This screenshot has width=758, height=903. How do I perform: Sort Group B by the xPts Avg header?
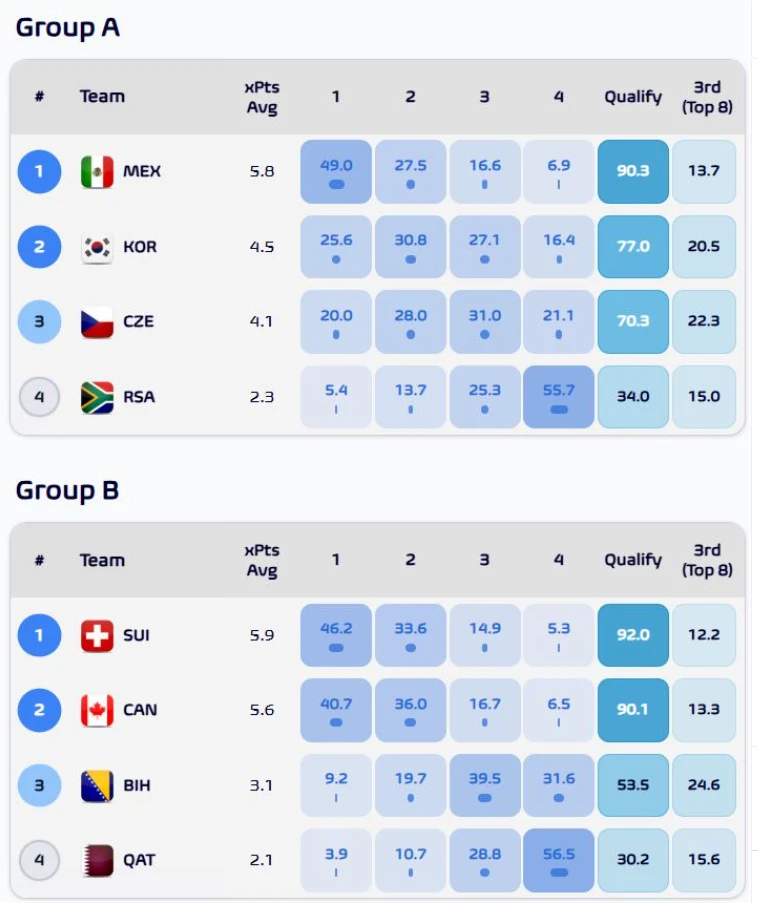click(x=261, y=560)
